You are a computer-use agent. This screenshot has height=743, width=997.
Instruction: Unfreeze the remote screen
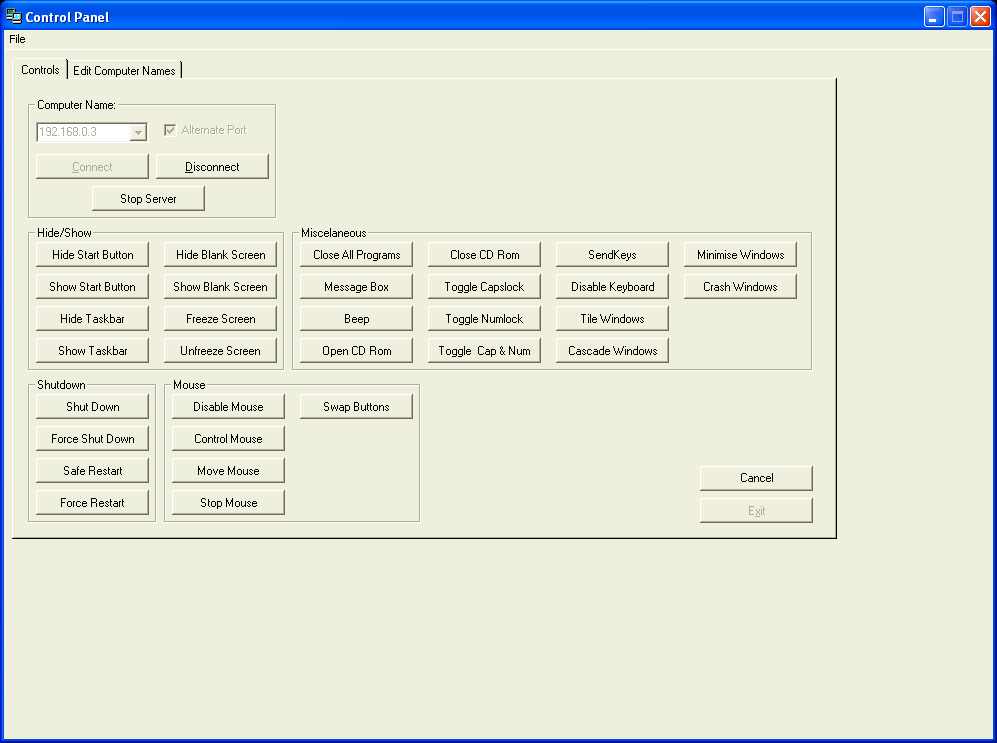click(220, 350)
